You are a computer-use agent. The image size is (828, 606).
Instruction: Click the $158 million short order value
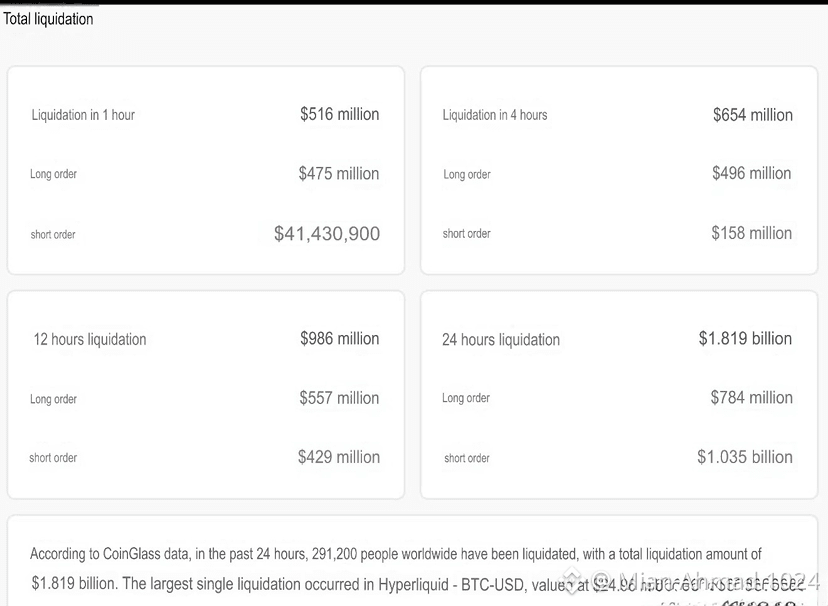click(x=751, y=233)
